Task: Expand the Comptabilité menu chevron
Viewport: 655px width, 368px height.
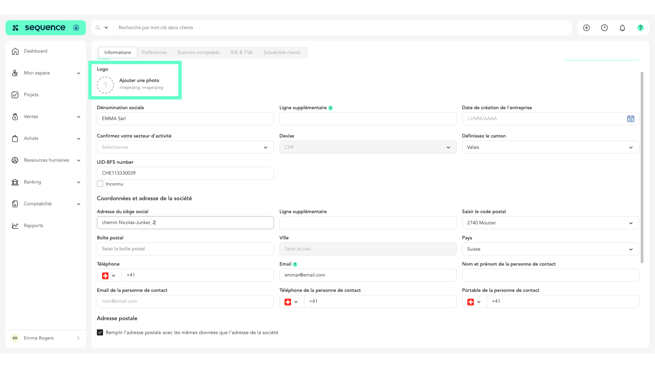Action: [79, 204]
